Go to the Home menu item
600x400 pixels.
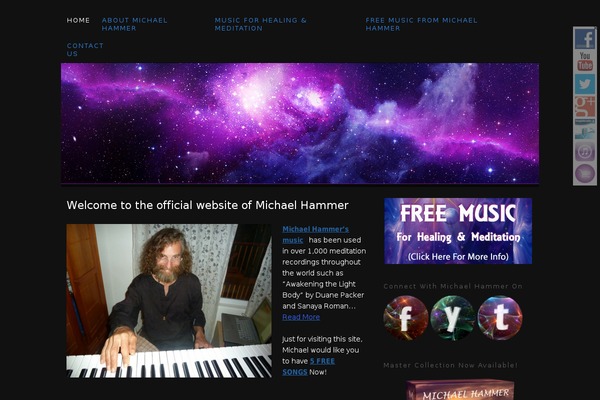click(x=78, y=20)
